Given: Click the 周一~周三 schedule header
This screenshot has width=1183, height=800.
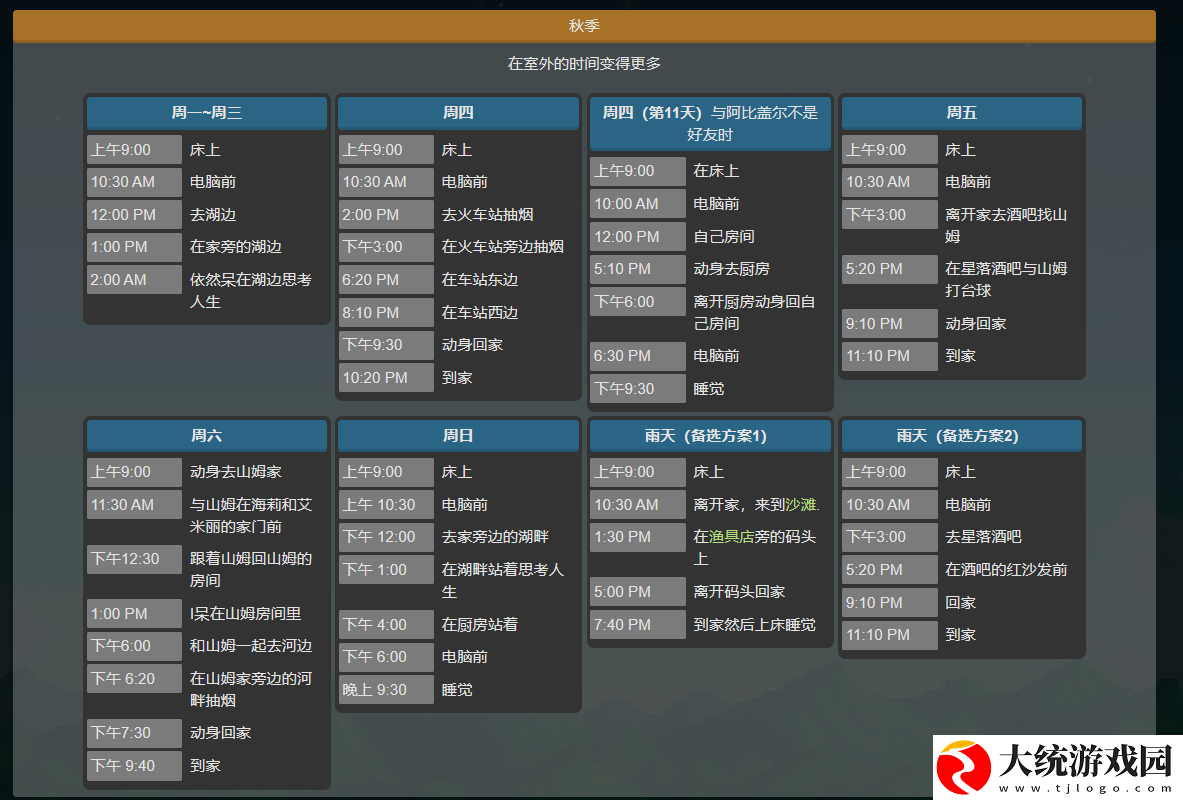Looking at the screenshot, I should [x=207, y=112].
